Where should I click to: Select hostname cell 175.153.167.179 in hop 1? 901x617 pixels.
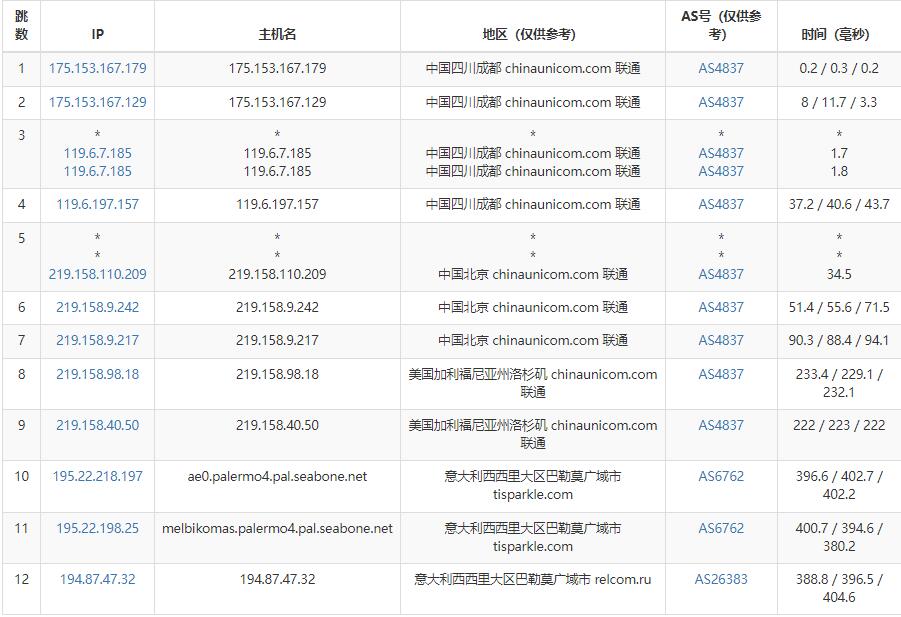point(278,68)
